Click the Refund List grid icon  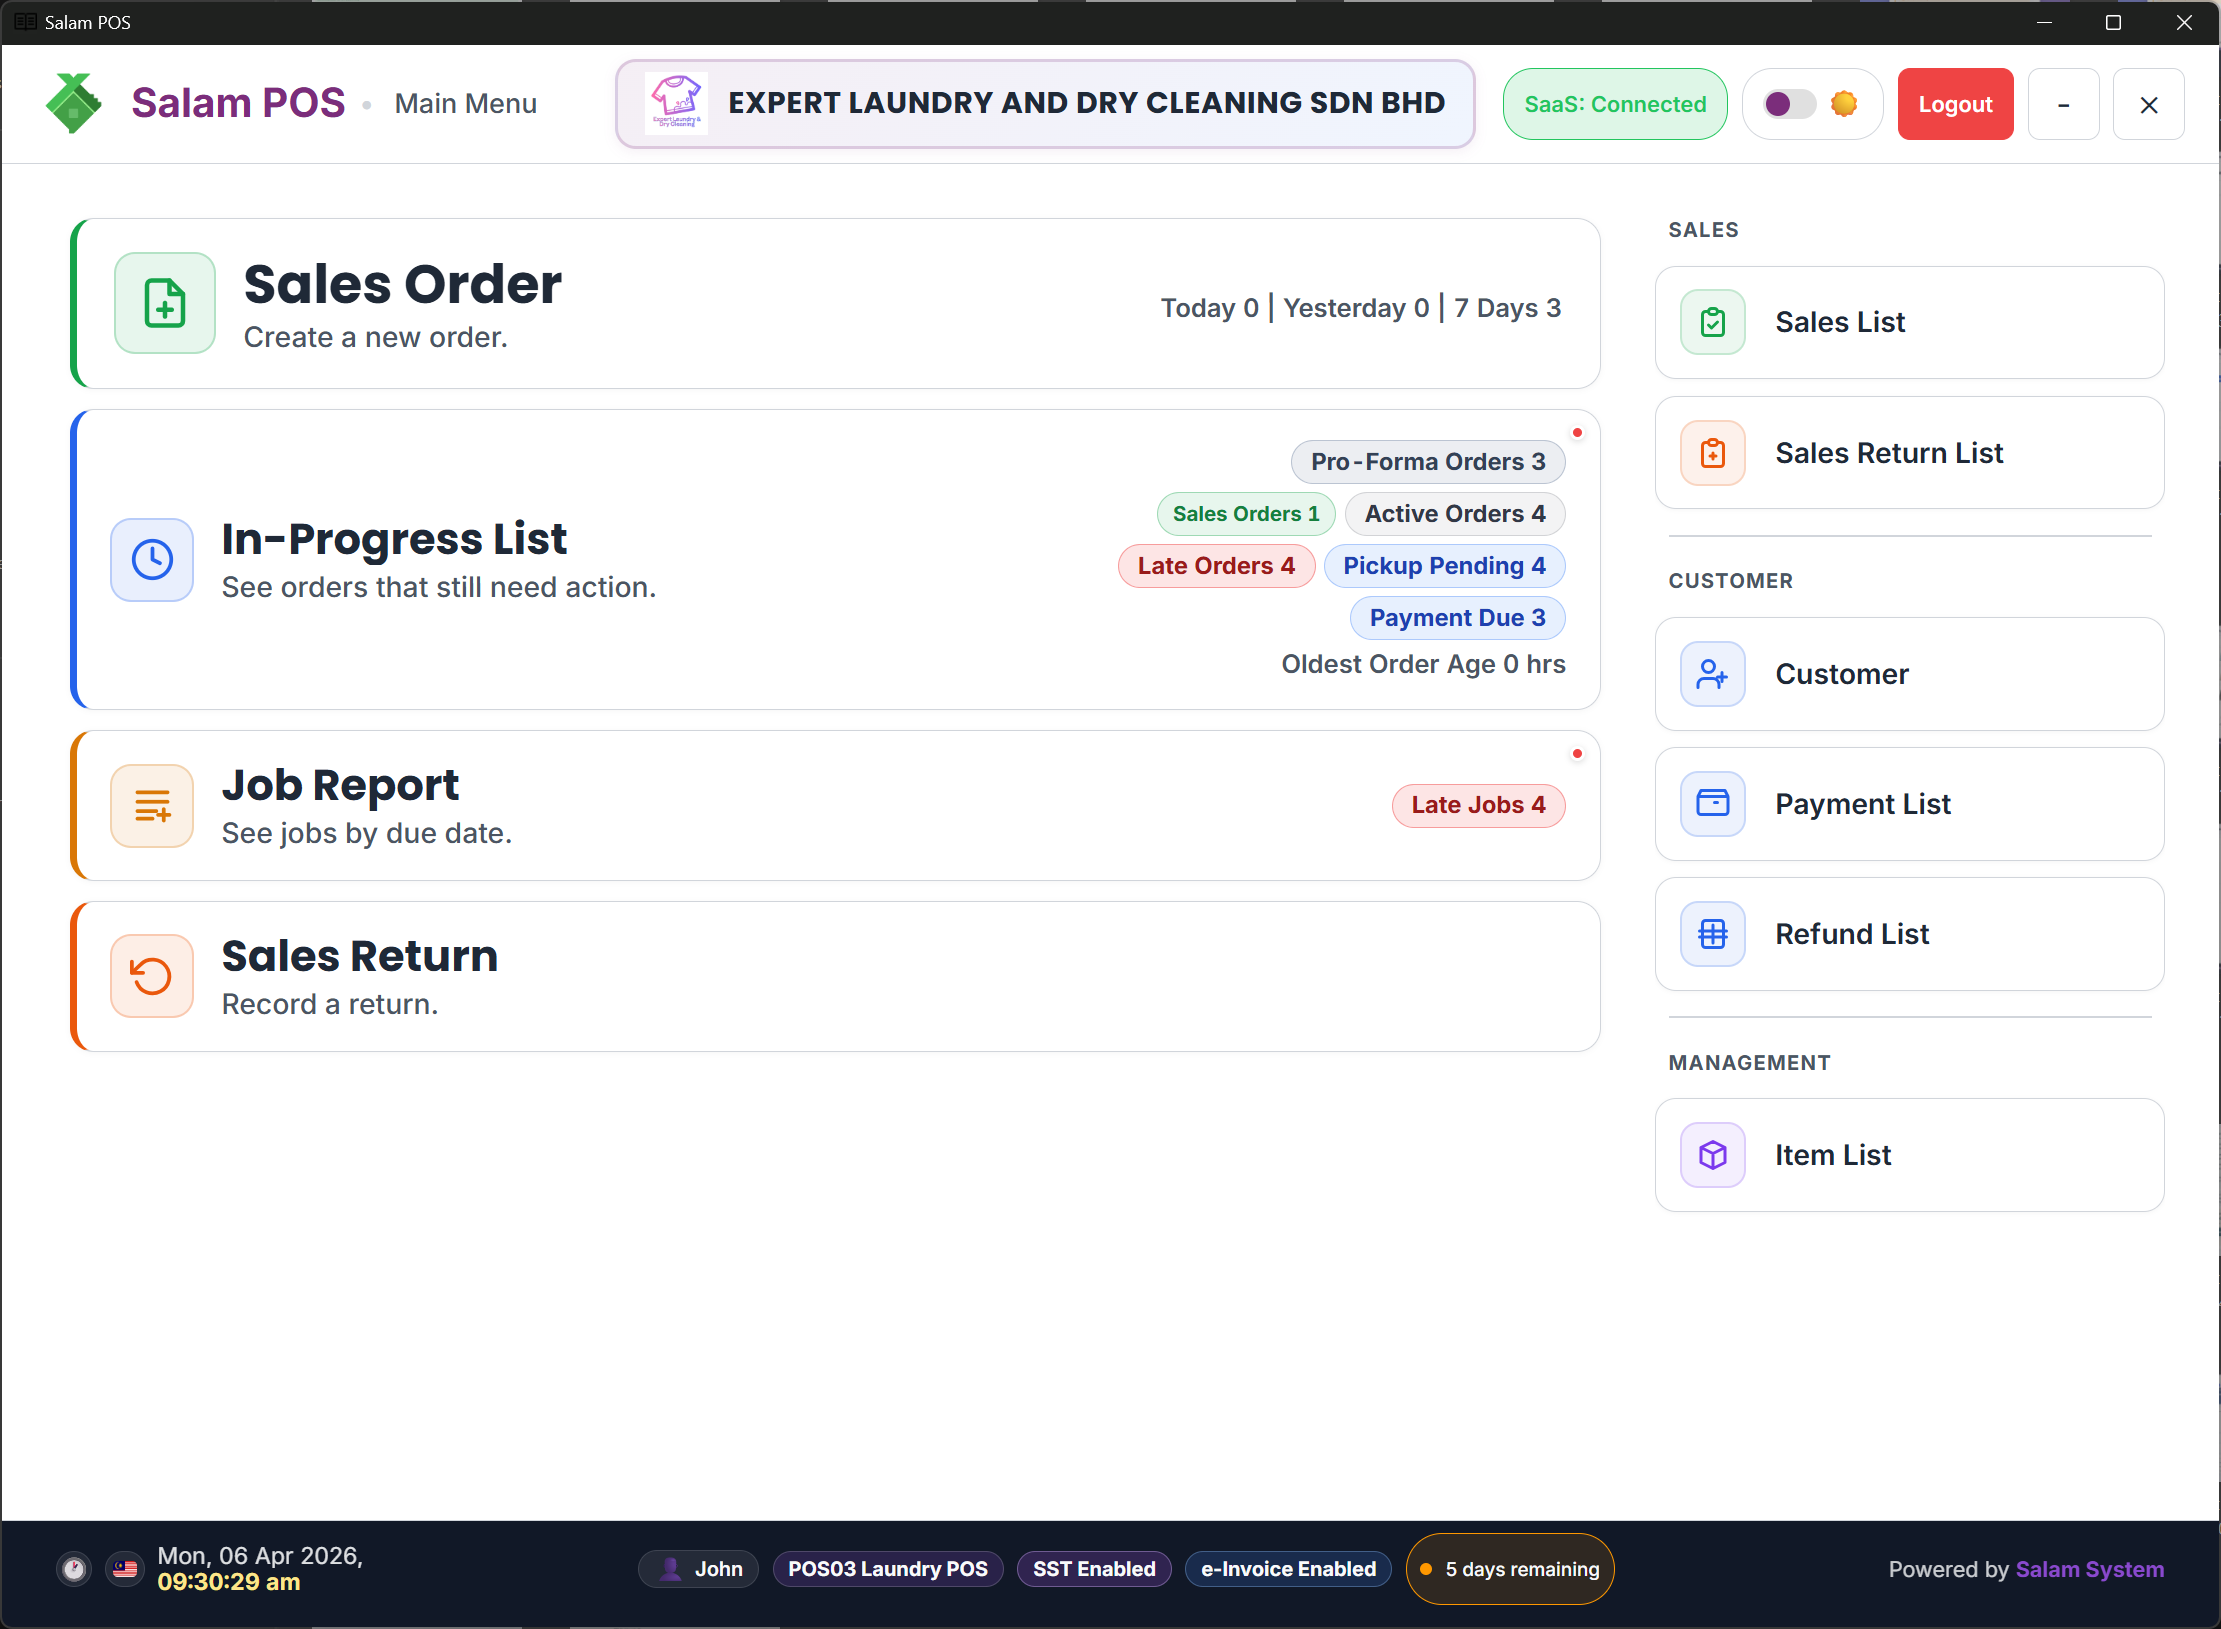tap(1713, 934)
